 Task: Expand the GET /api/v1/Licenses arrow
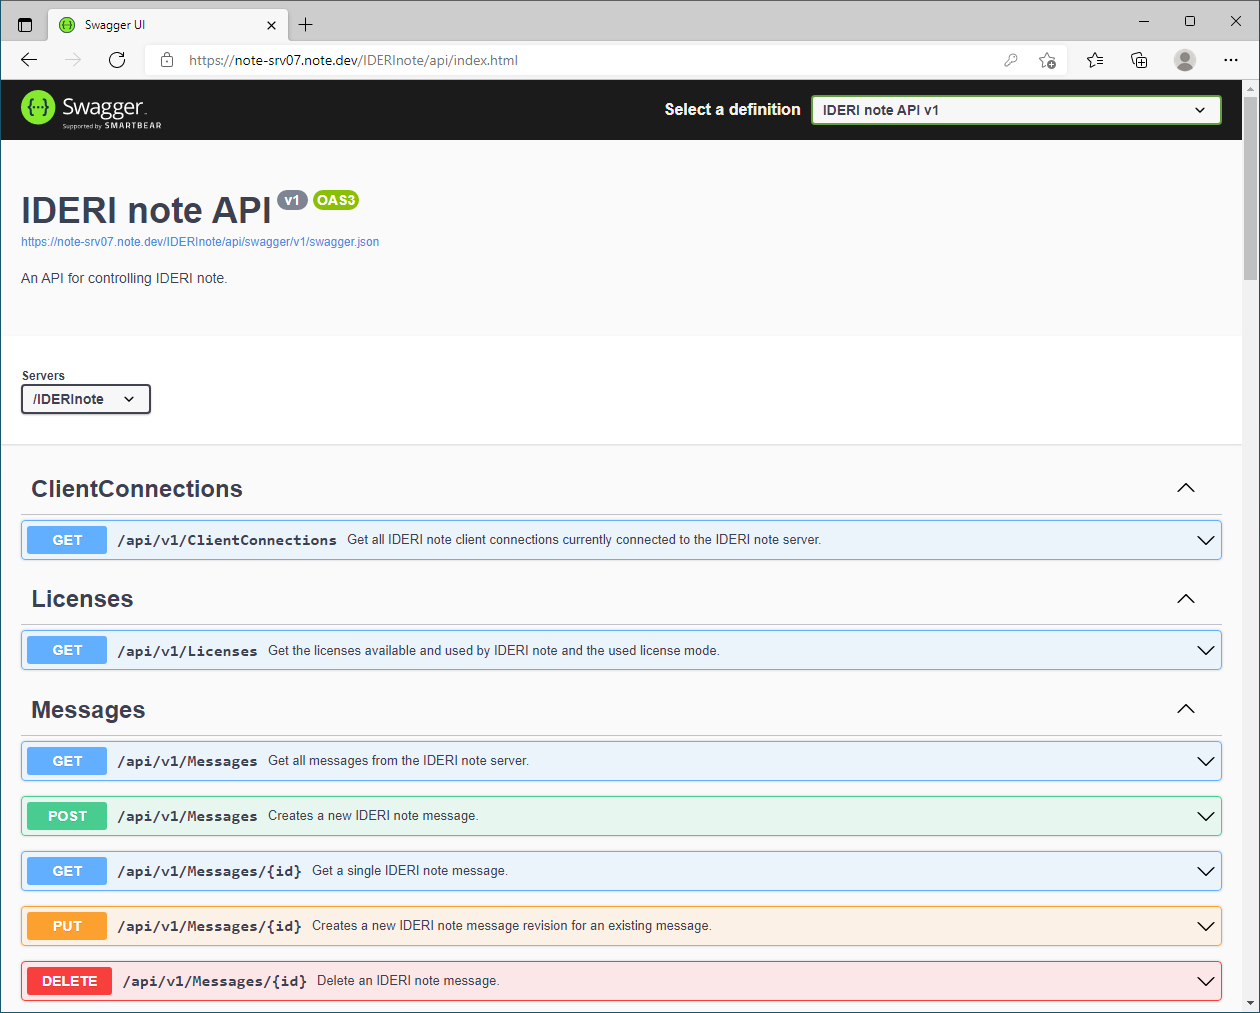pyautogui.click(x=1206, y=650)
